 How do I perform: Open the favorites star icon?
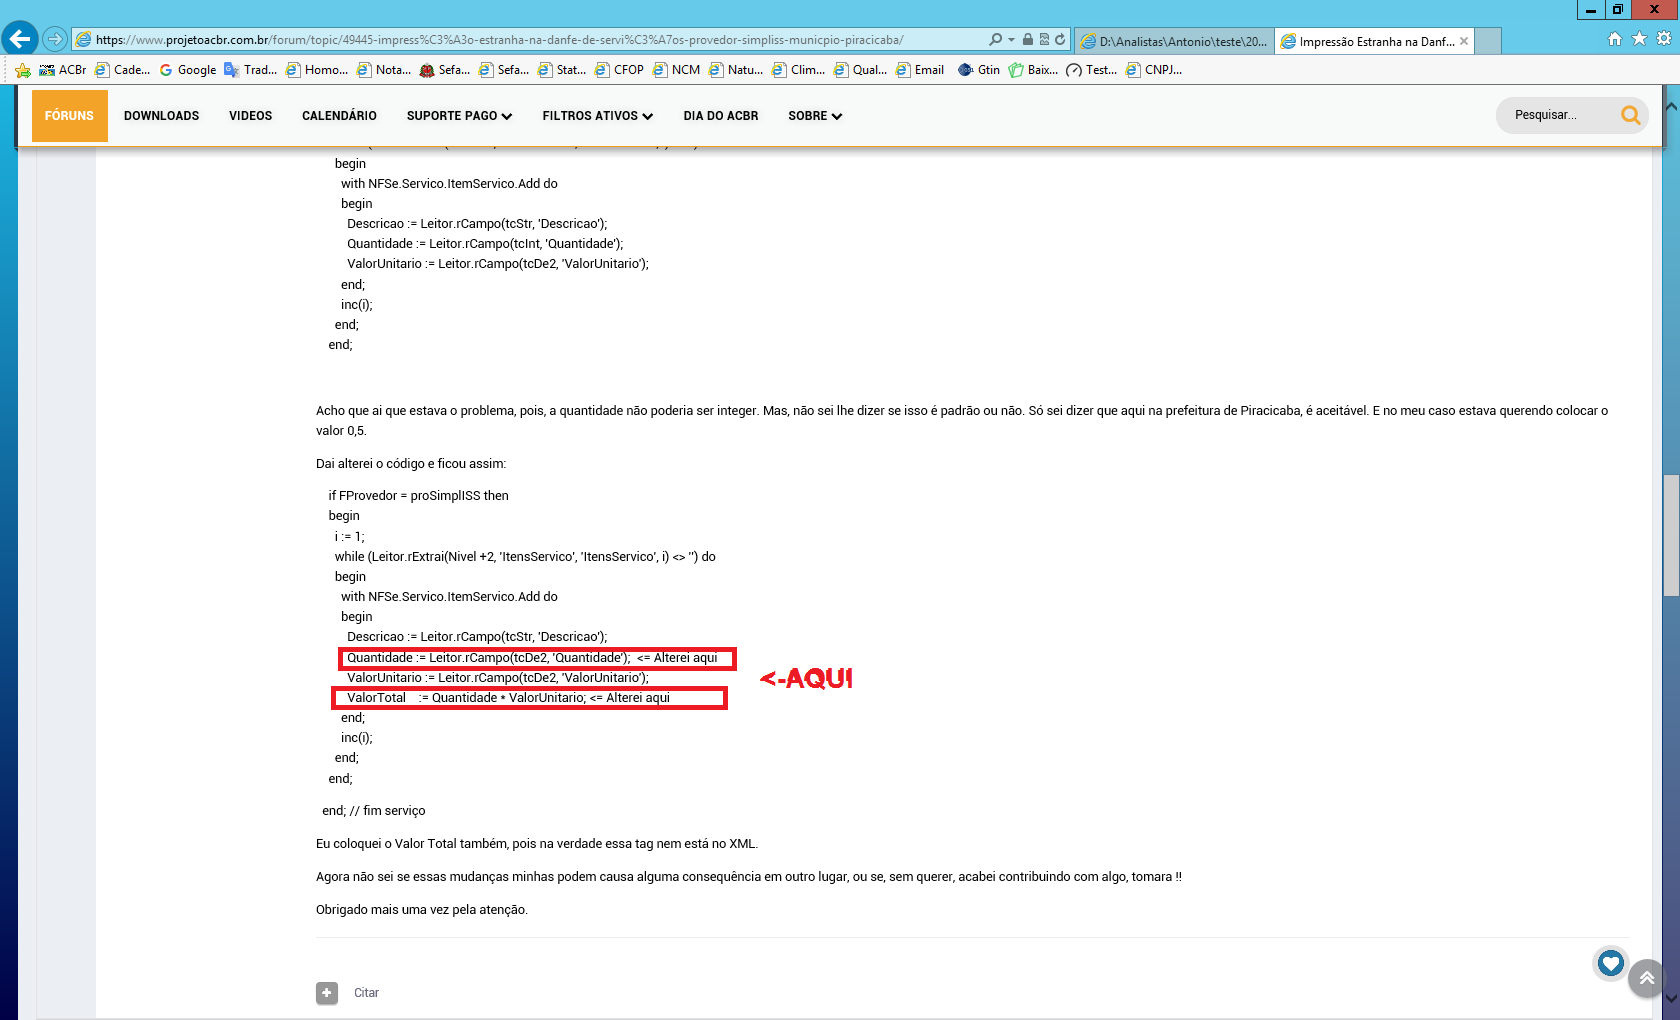[1639, 39]
